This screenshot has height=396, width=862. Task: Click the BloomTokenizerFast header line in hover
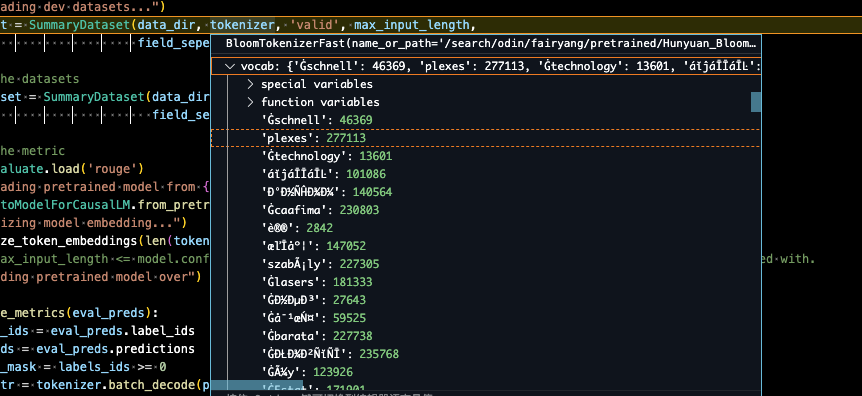tap(490, 43)
